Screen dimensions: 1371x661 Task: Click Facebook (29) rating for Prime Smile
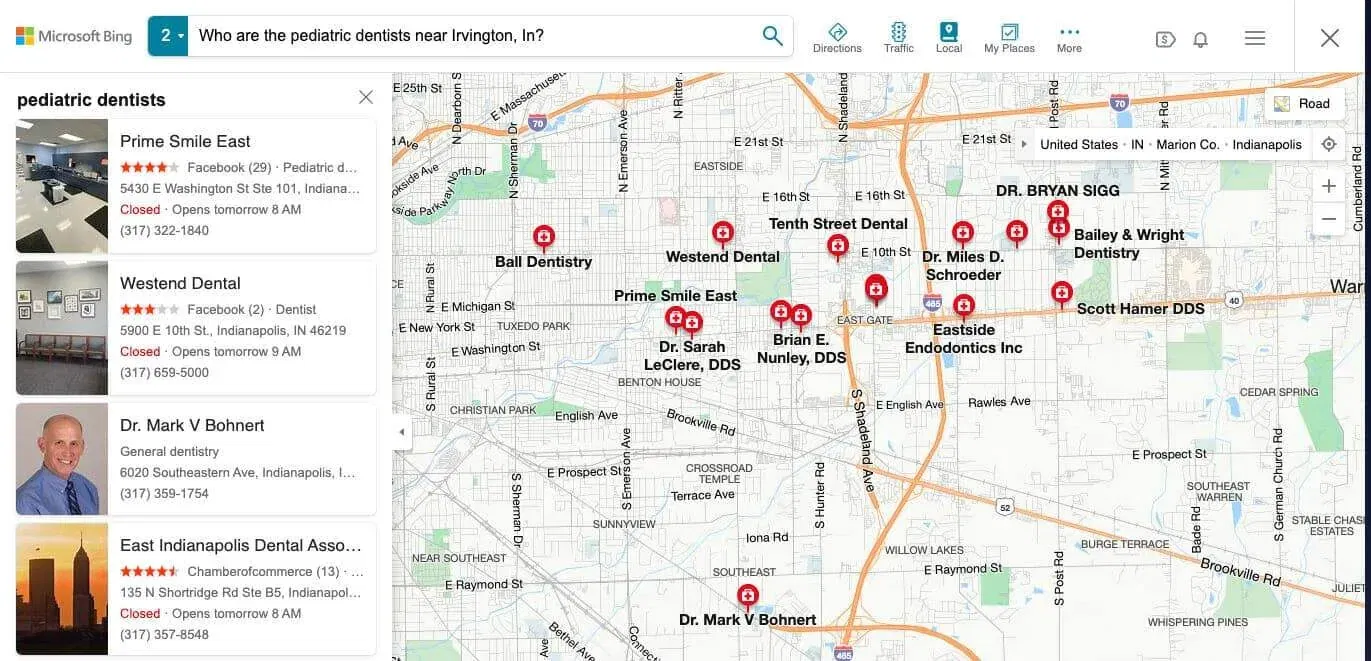(229, 167)
